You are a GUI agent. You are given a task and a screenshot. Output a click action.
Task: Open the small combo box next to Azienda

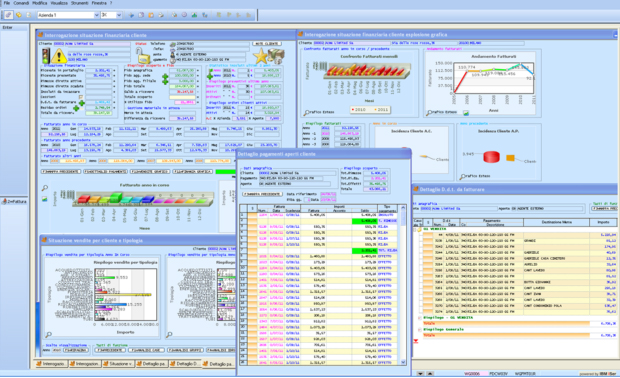pos(111,15)
